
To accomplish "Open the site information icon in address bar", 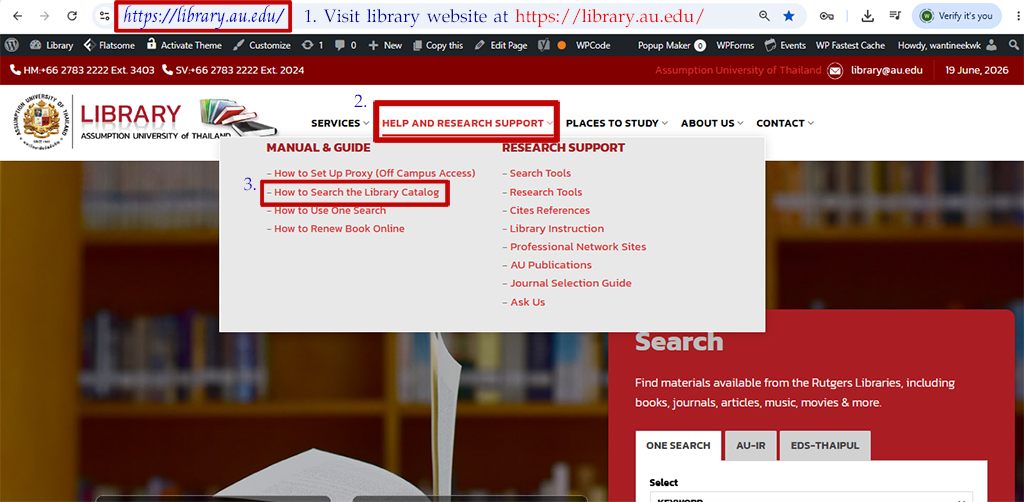I will (104, 16).
